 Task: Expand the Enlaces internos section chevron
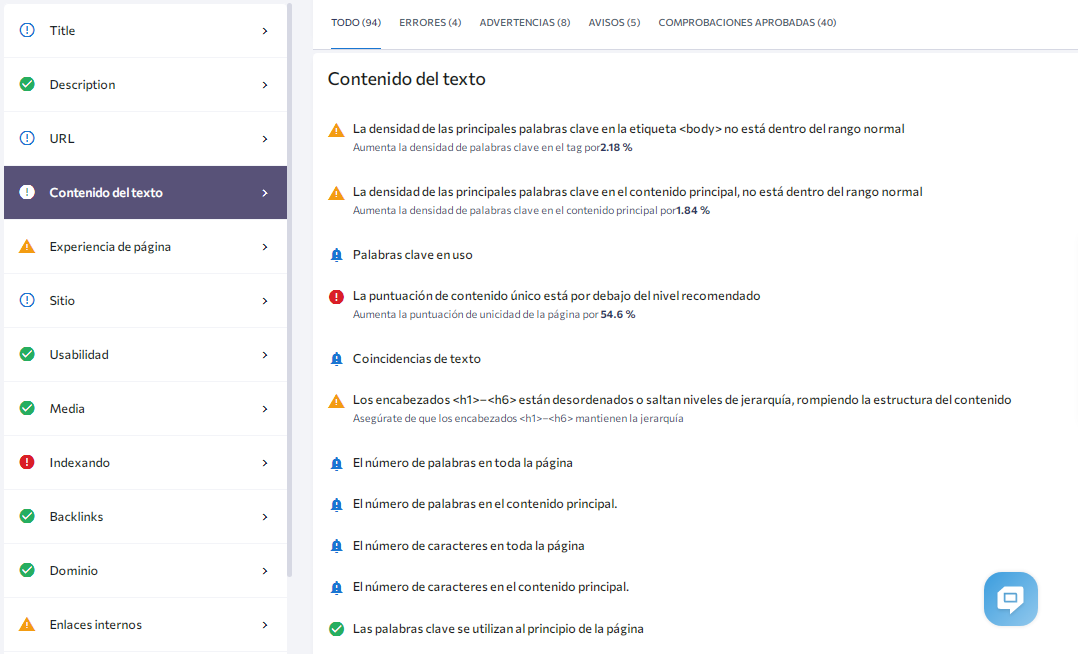pos(265,624)
